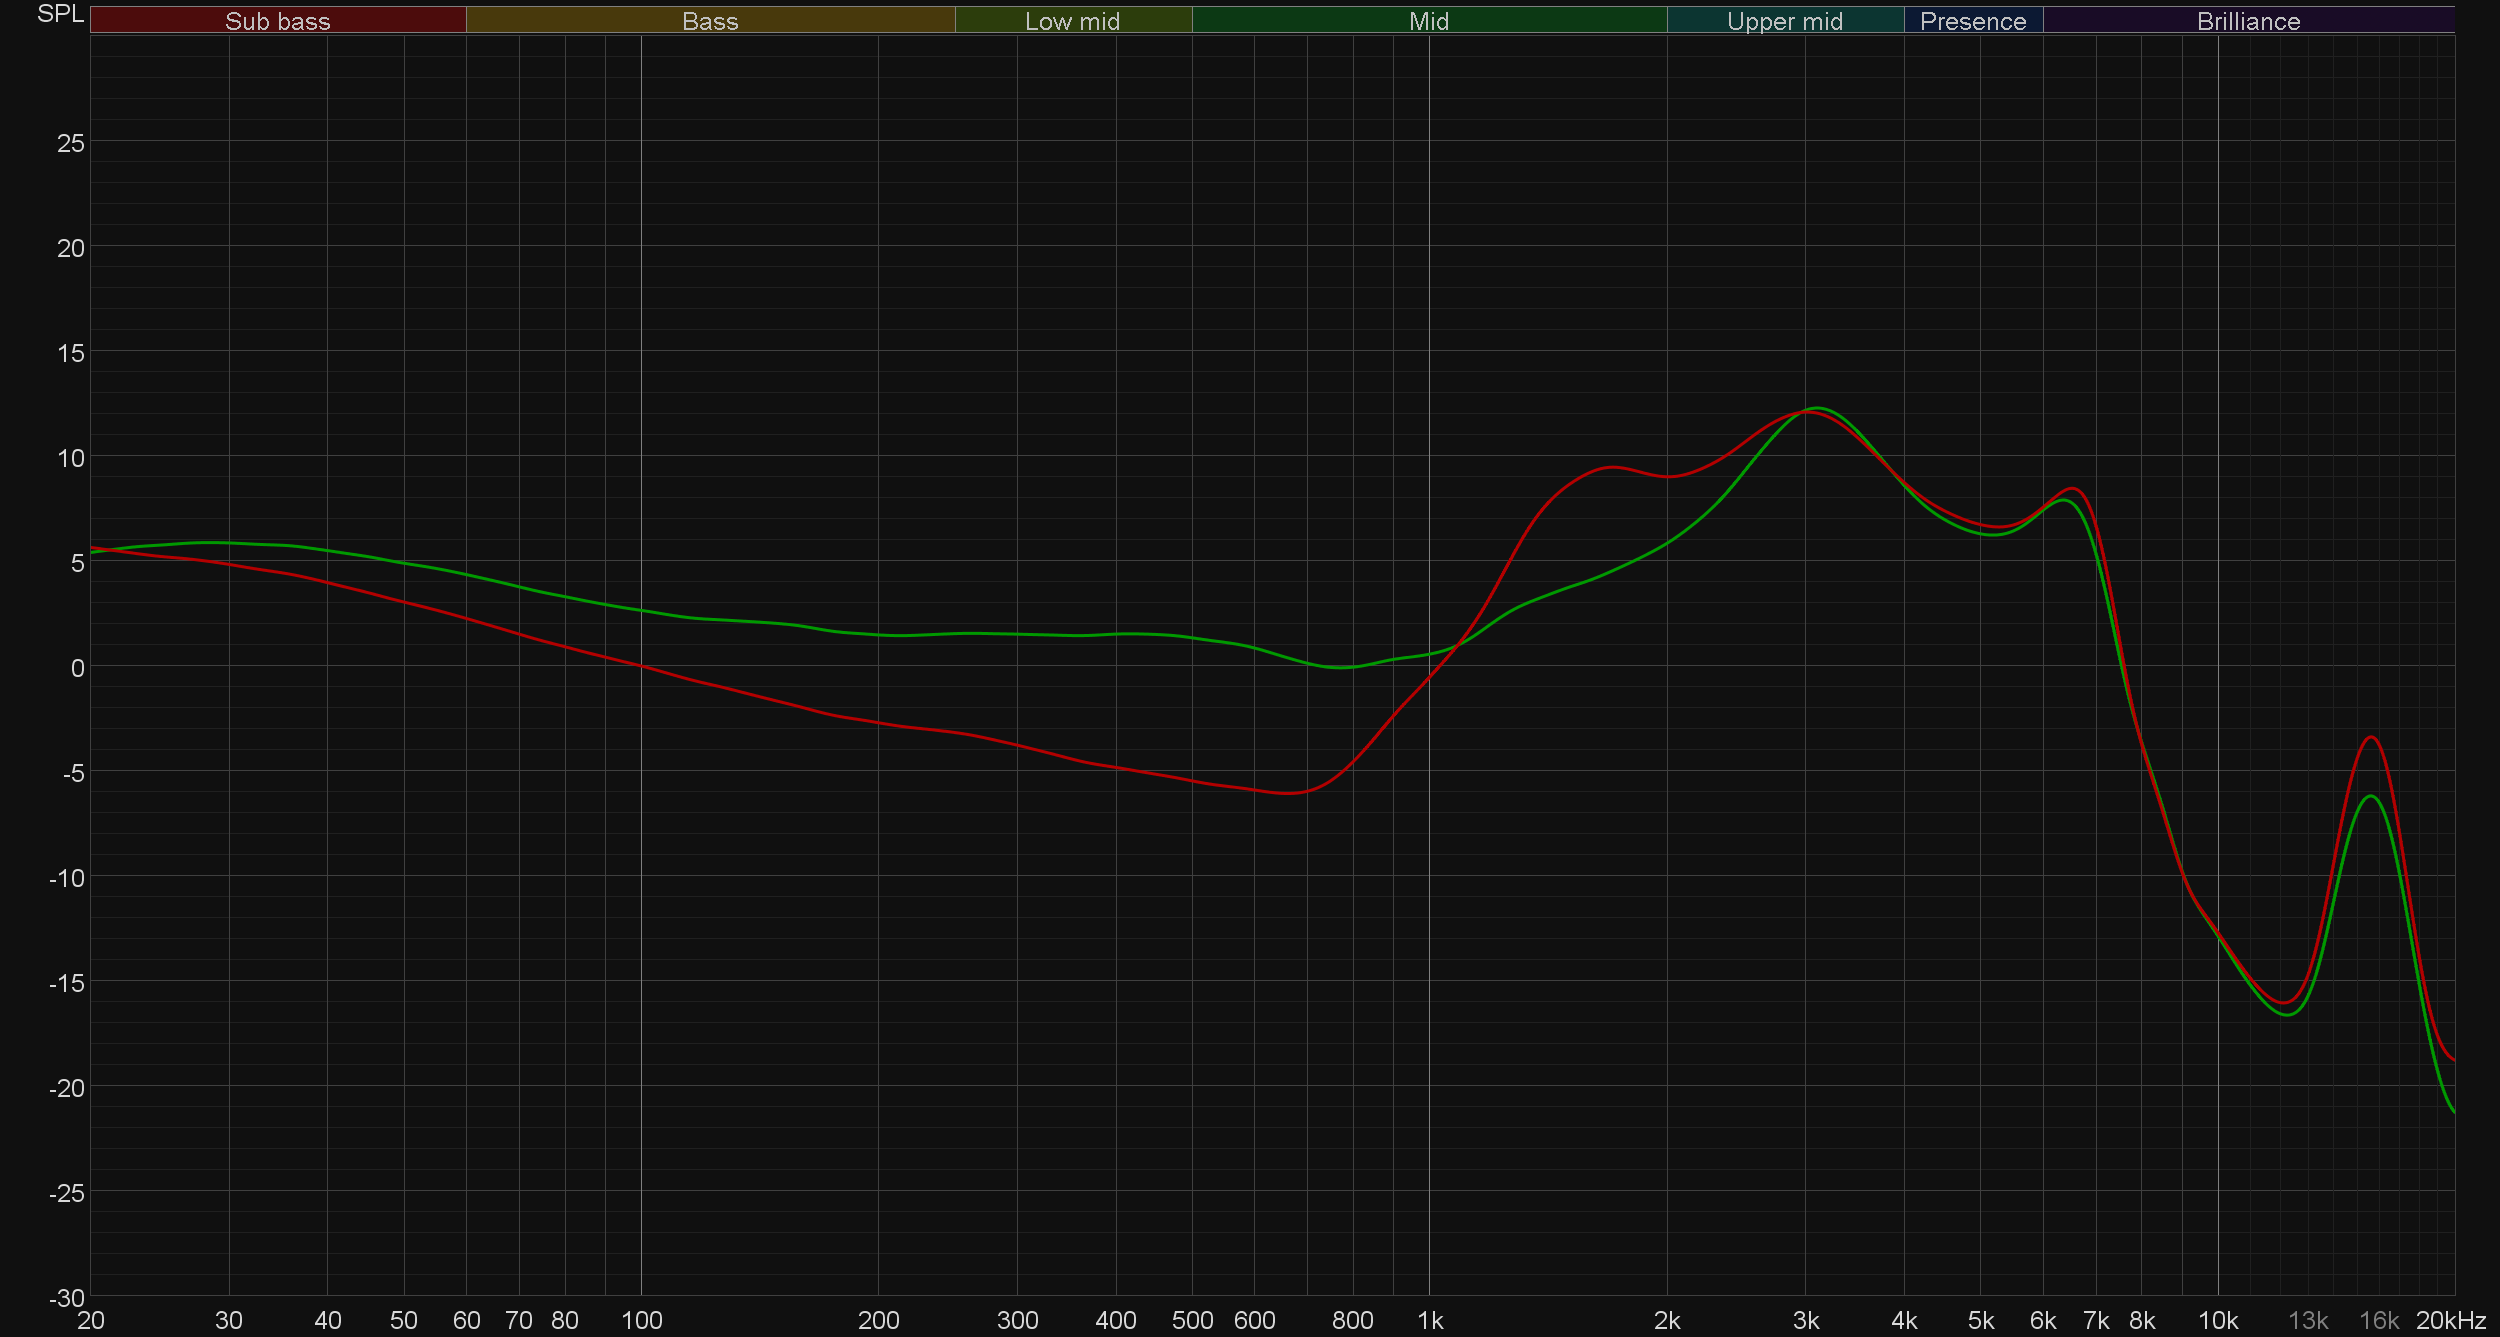Click the 100 Hz frequency axis label
Viewport: 2500px width, 1337px height.
tap(641, 1321)
